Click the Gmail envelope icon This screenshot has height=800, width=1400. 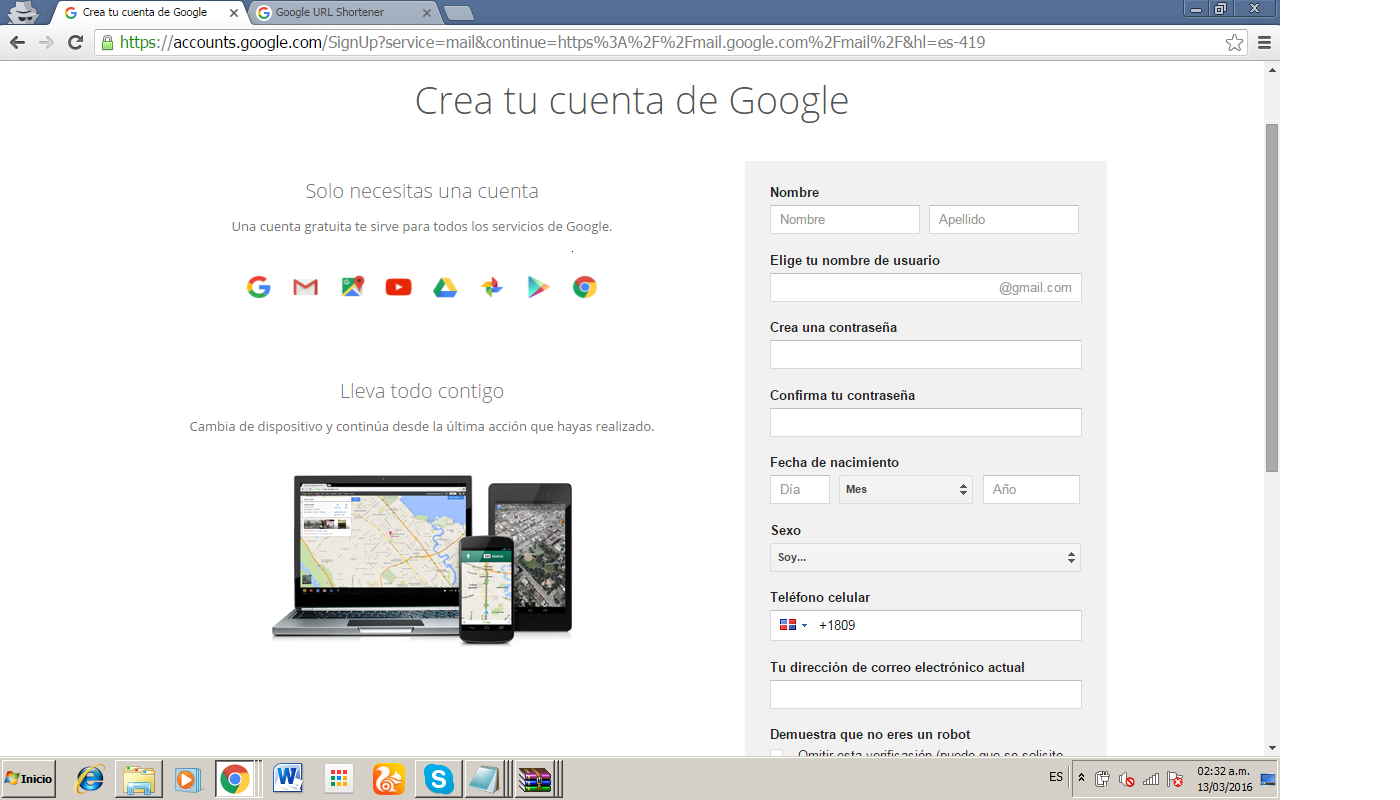click(x=305, y=287)
